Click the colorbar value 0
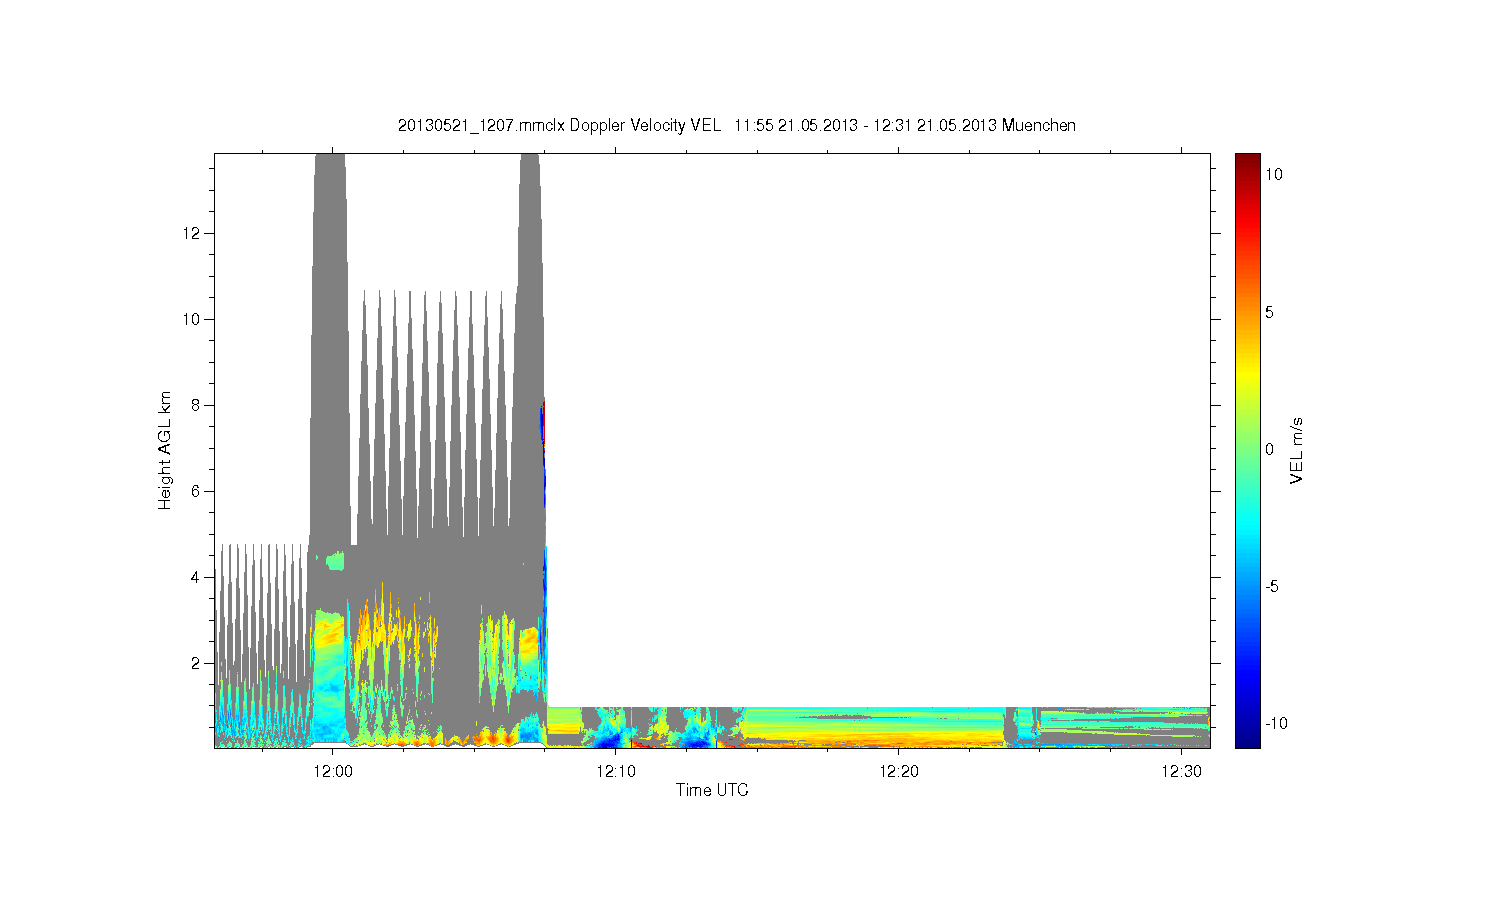The width and height of the screenshot is (1500, 900). (x=1270, y=449)
